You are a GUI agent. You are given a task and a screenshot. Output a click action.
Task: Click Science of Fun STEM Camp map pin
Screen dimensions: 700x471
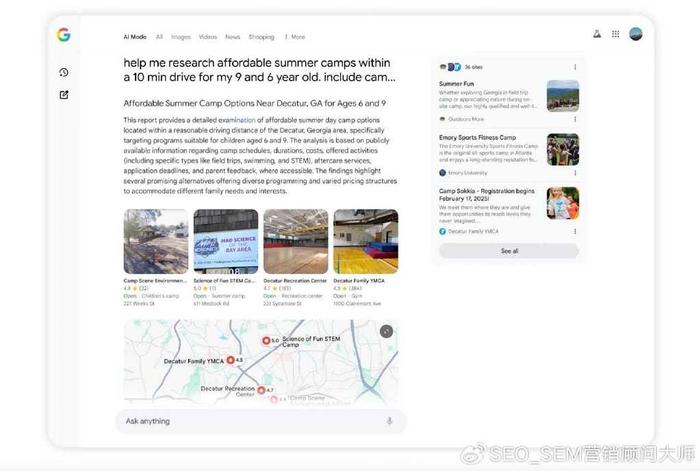tap(266, 341)
